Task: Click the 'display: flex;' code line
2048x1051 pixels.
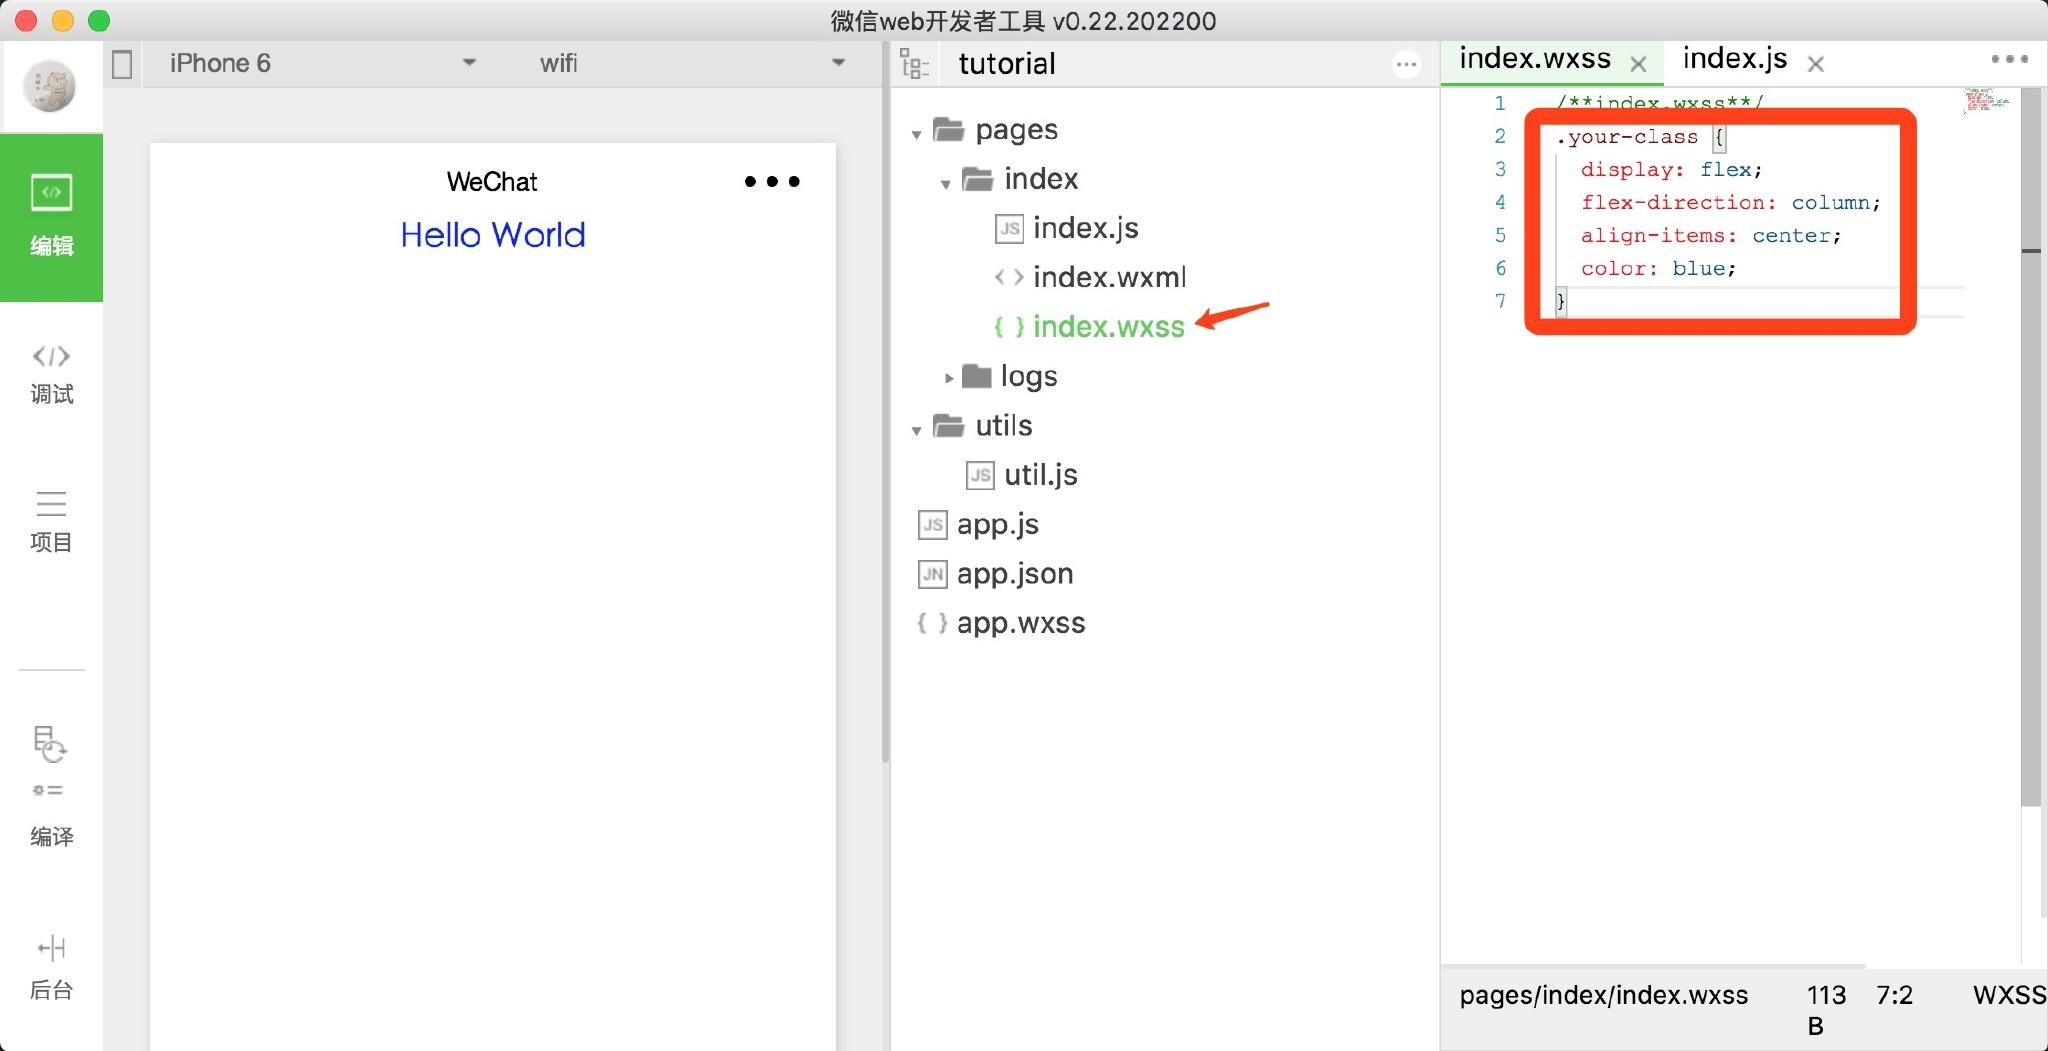Action: pos(1671,169)
